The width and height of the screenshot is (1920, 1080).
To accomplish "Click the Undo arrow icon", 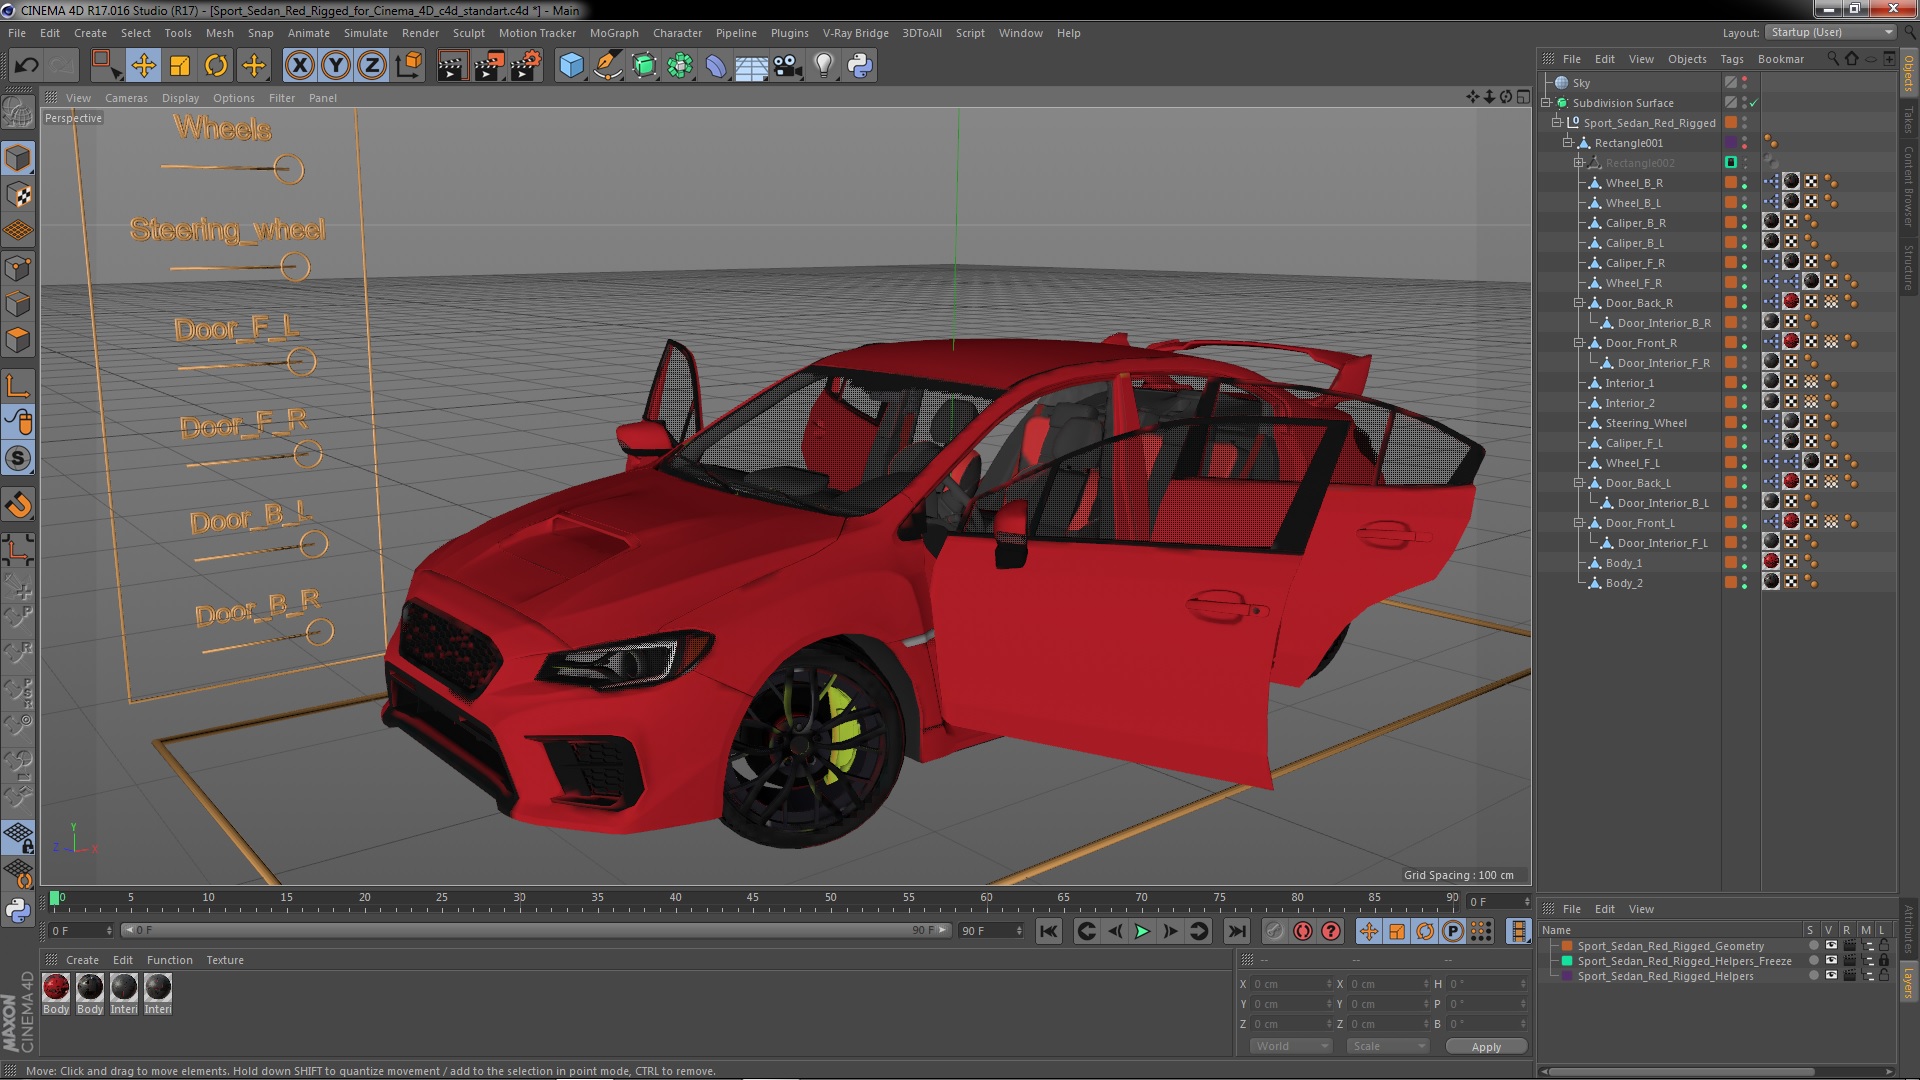I will click(26, 66).
